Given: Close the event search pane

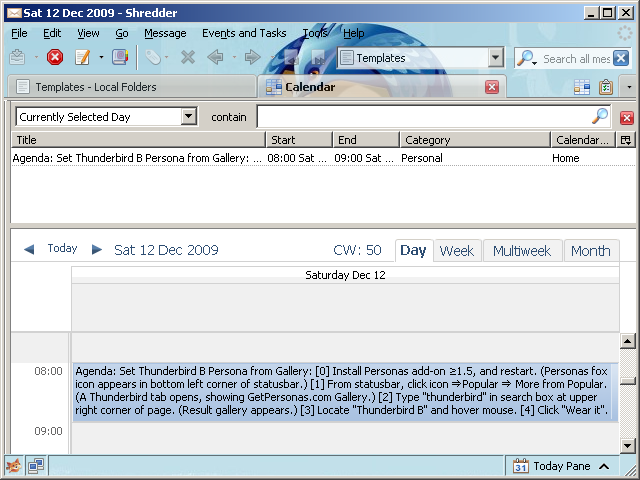Looking at the screenshot, I should tap(627, 118).
